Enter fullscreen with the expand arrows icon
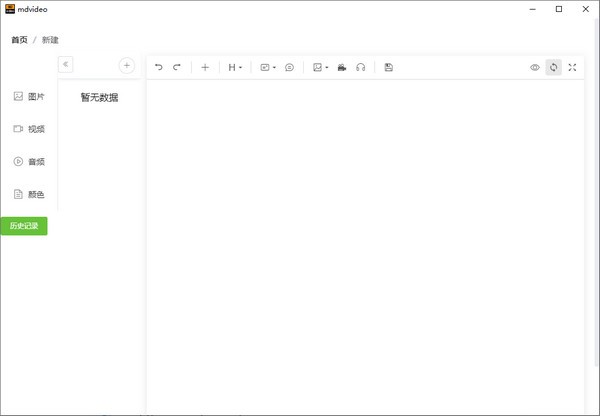 (572, 67)
